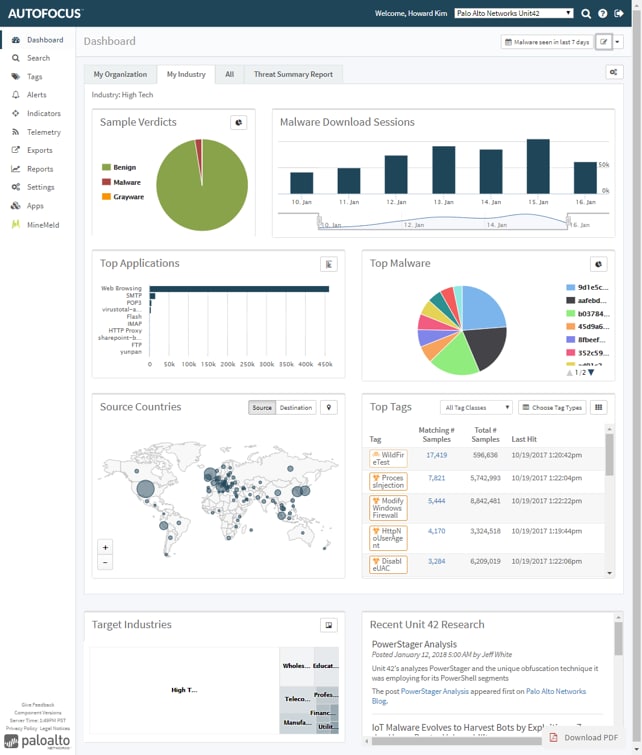Click the Indicators sidebar icon
The image size is (642, 755).
click(16, 114)
